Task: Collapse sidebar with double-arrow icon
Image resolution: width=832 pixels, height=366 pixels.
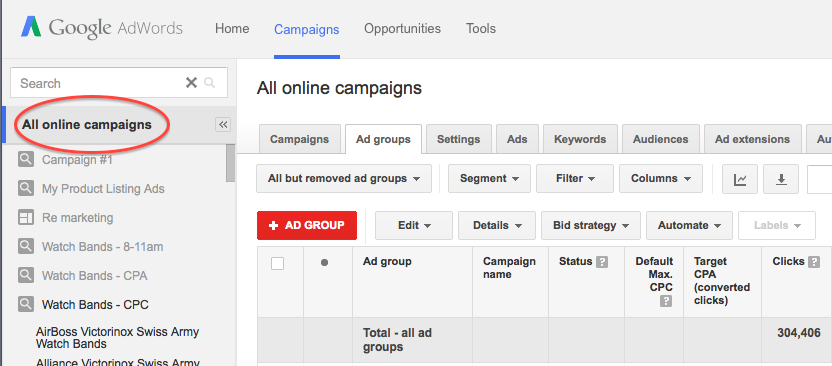Action: [223, 125]
